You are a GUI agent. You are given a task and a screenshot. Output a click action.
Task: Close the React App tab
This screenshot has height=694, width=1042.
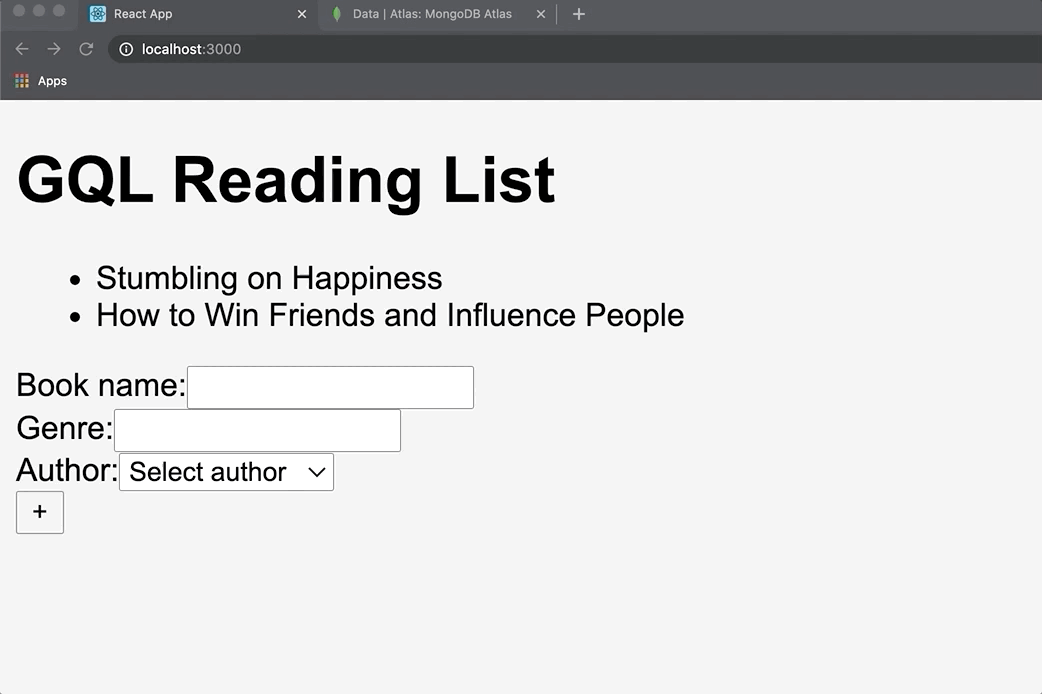click(x=302, y=14)
